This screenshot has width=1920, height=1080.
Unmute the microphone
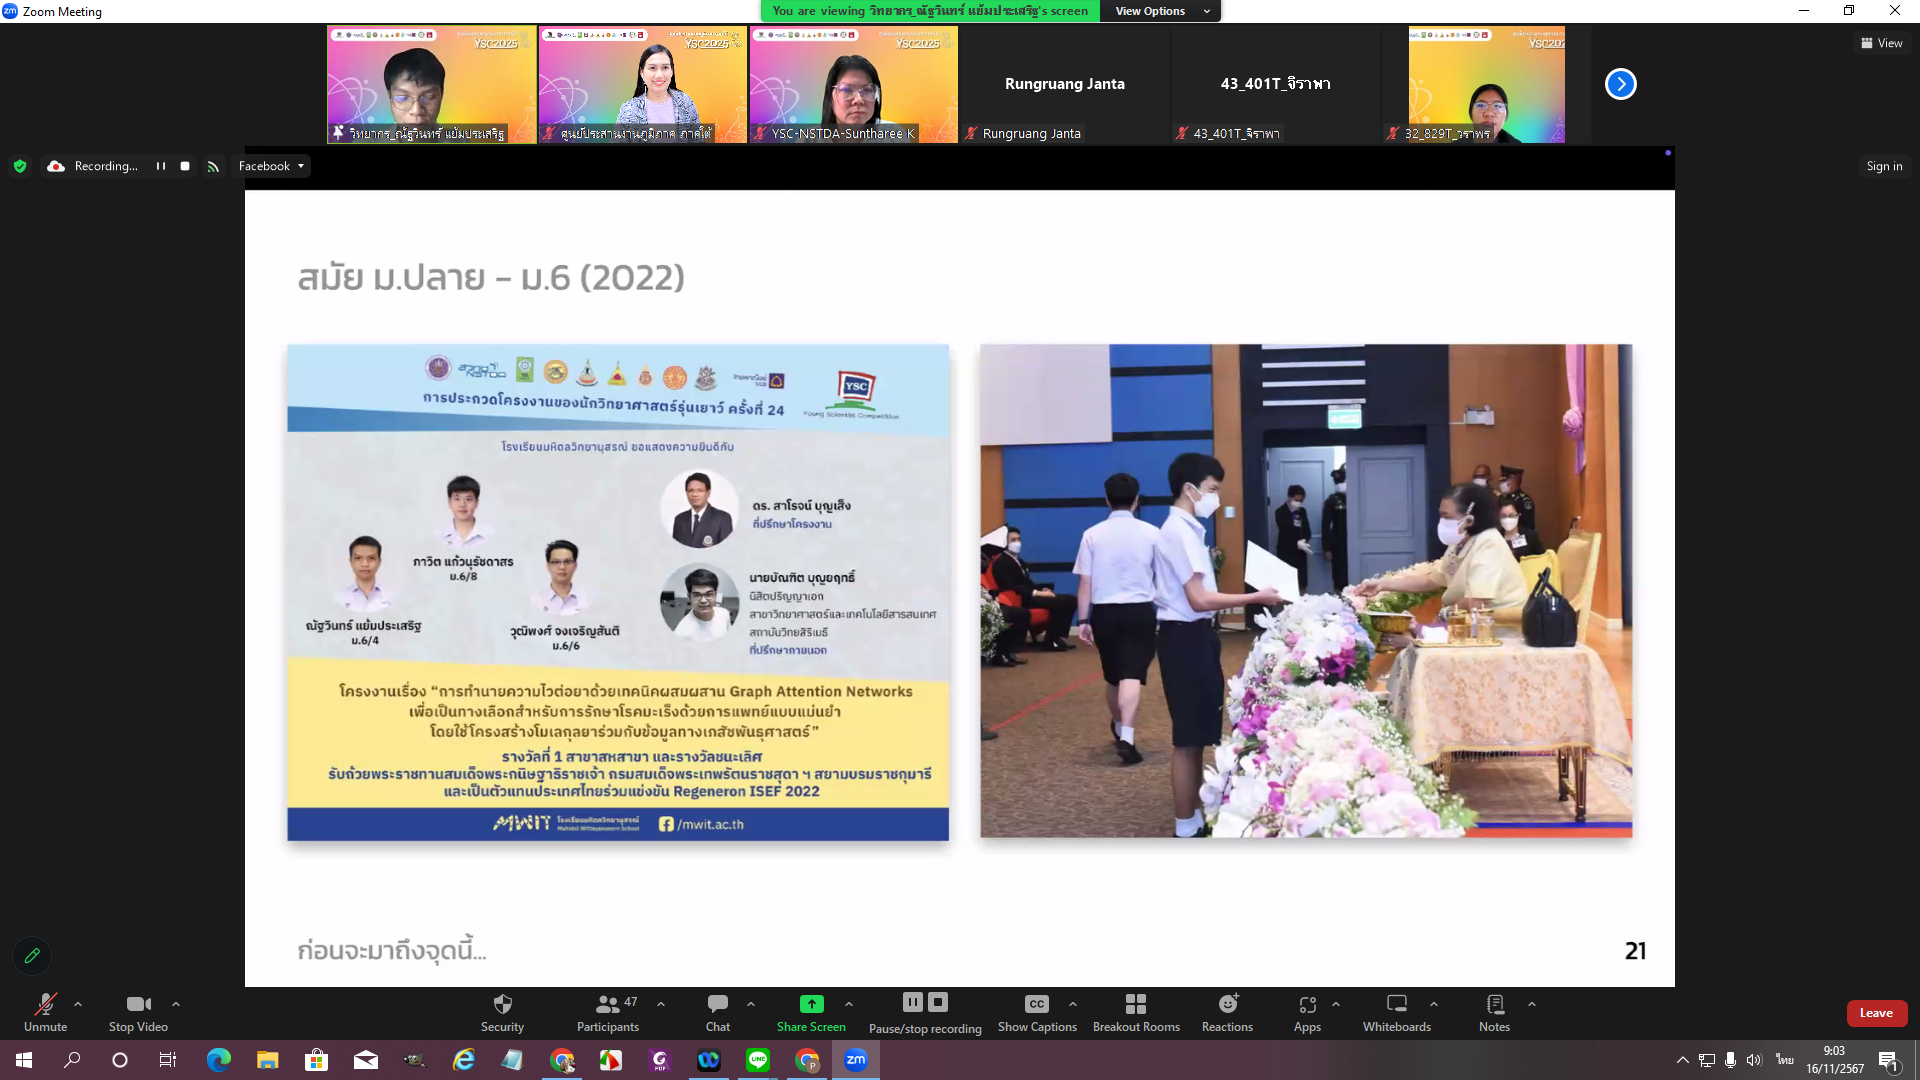(45, 1004)
